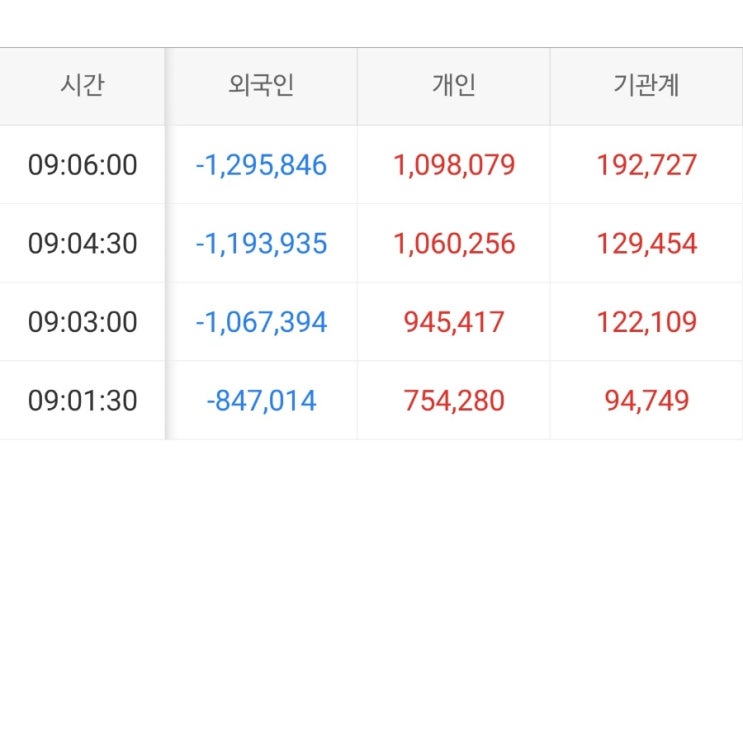Screen dimensions: 743x750
Task: Select foreign value -1,193,935
Action: coord(261,243)
